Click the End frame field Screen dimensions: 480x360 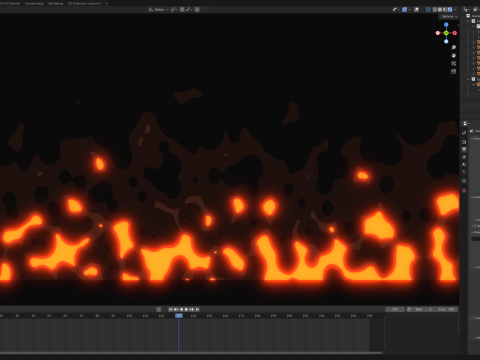(x=447, y=309)
